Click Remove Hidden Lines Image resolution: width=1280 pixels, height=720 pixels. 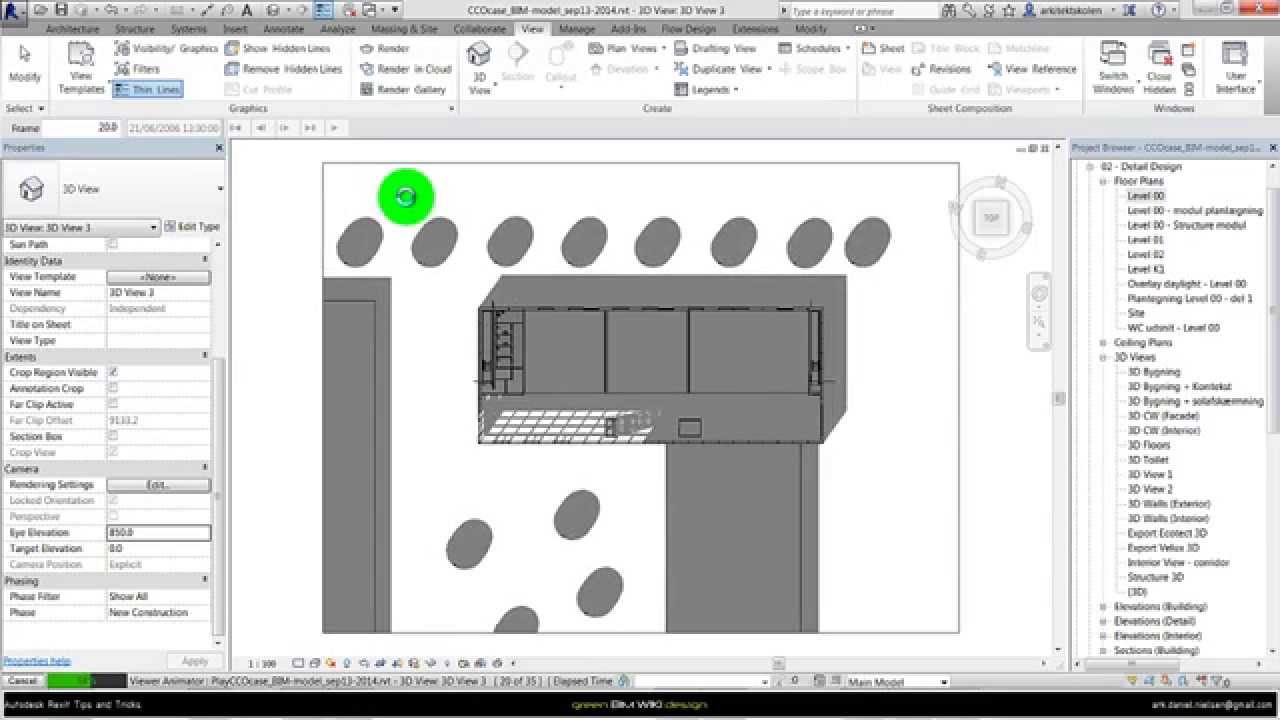click(282, 69)
